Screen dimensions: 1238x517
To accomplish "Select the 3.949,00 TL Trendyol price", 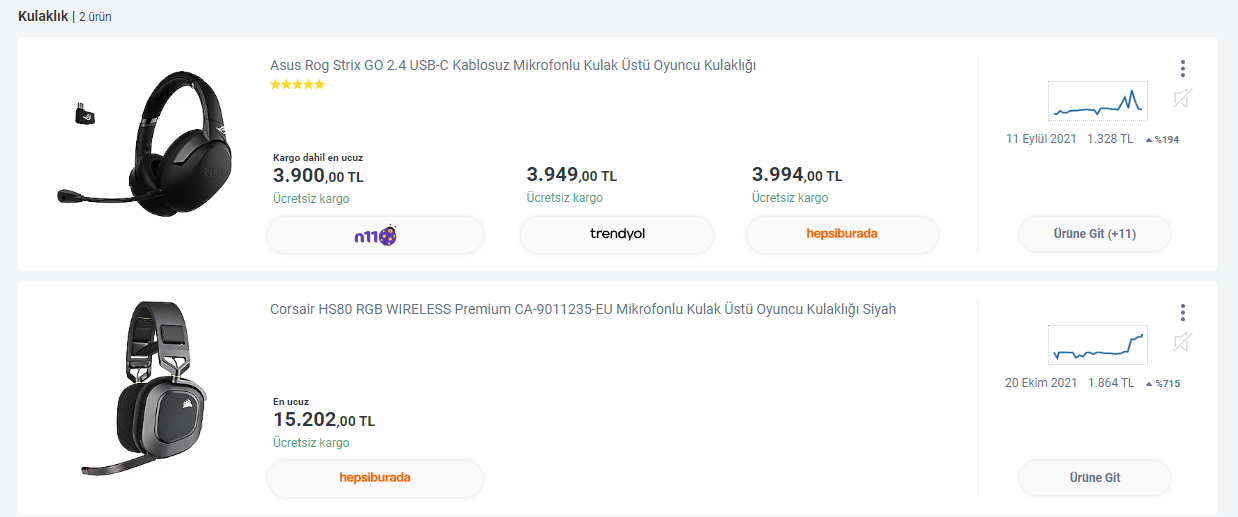I will click(571, 176).
